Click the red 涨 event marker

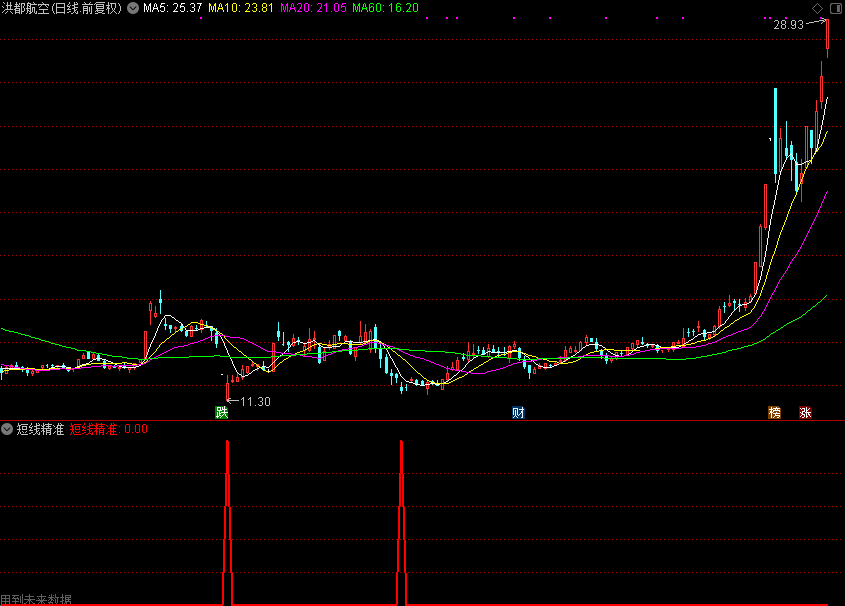tap(805, 413)
